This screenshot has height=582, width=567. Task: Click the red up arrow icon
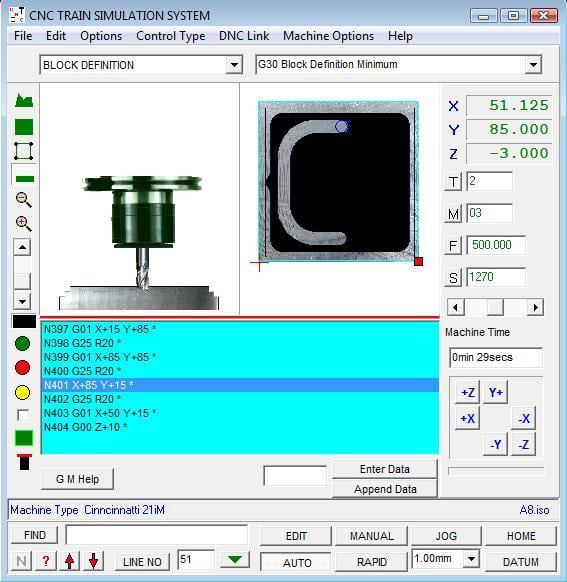tap(69, 560)
